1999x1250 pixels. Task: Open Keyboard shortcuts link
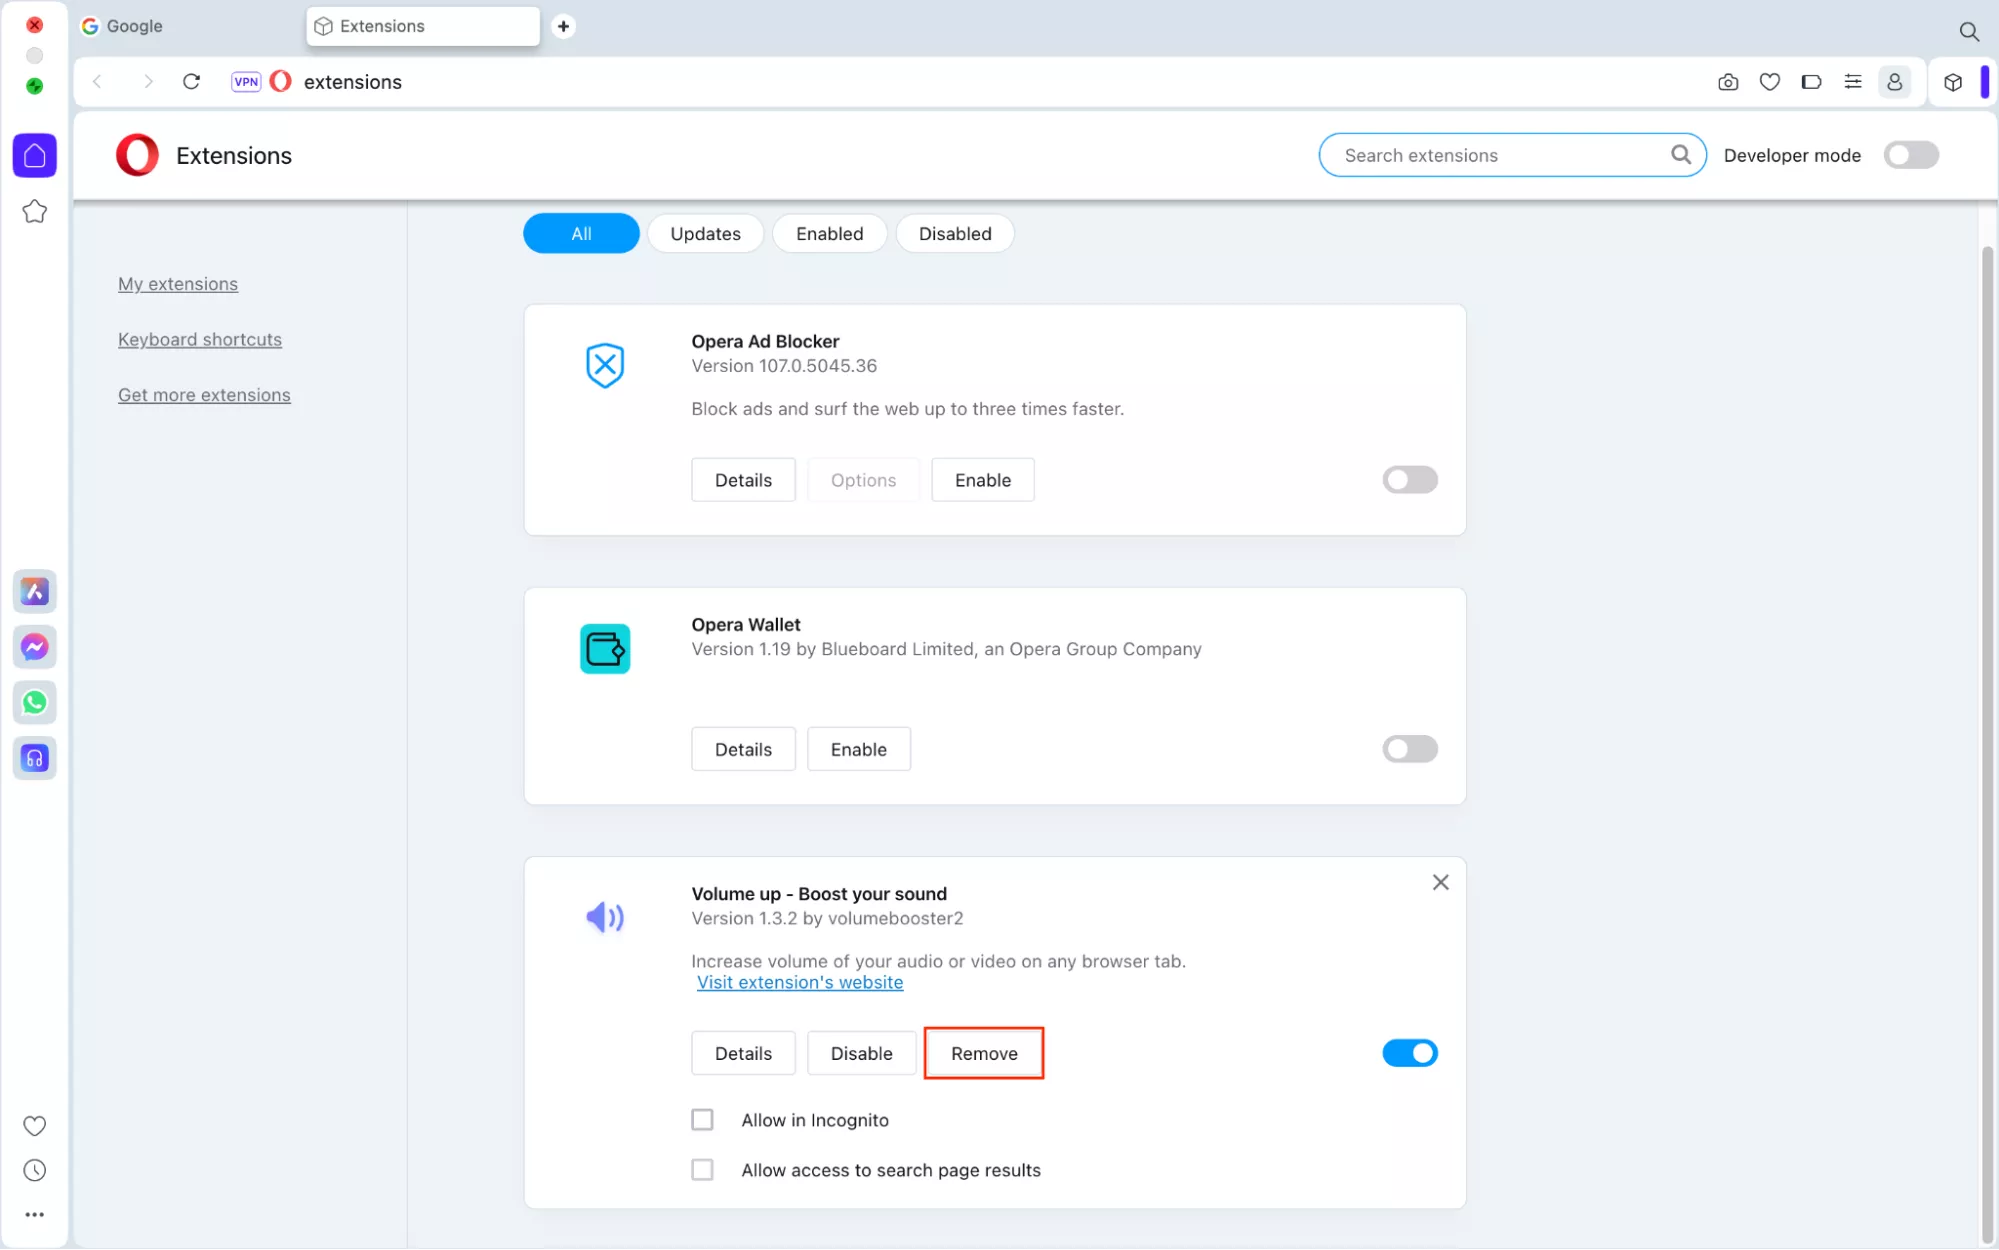click(x=200, y=340)
